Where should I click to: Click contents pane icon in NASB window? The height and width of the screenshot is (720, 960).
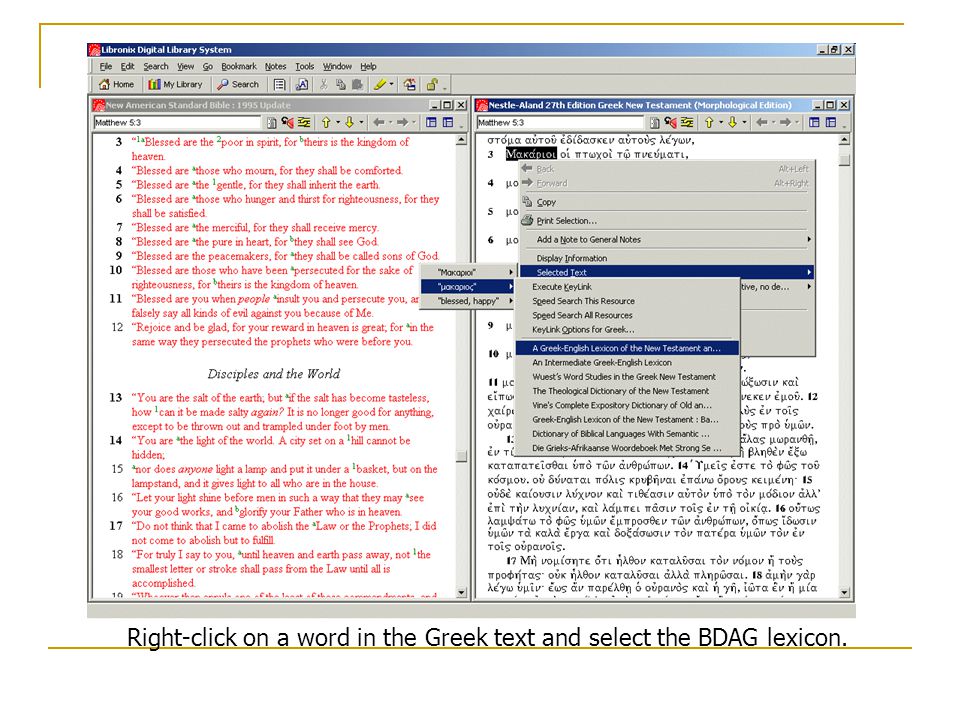(x=271, y=122)
